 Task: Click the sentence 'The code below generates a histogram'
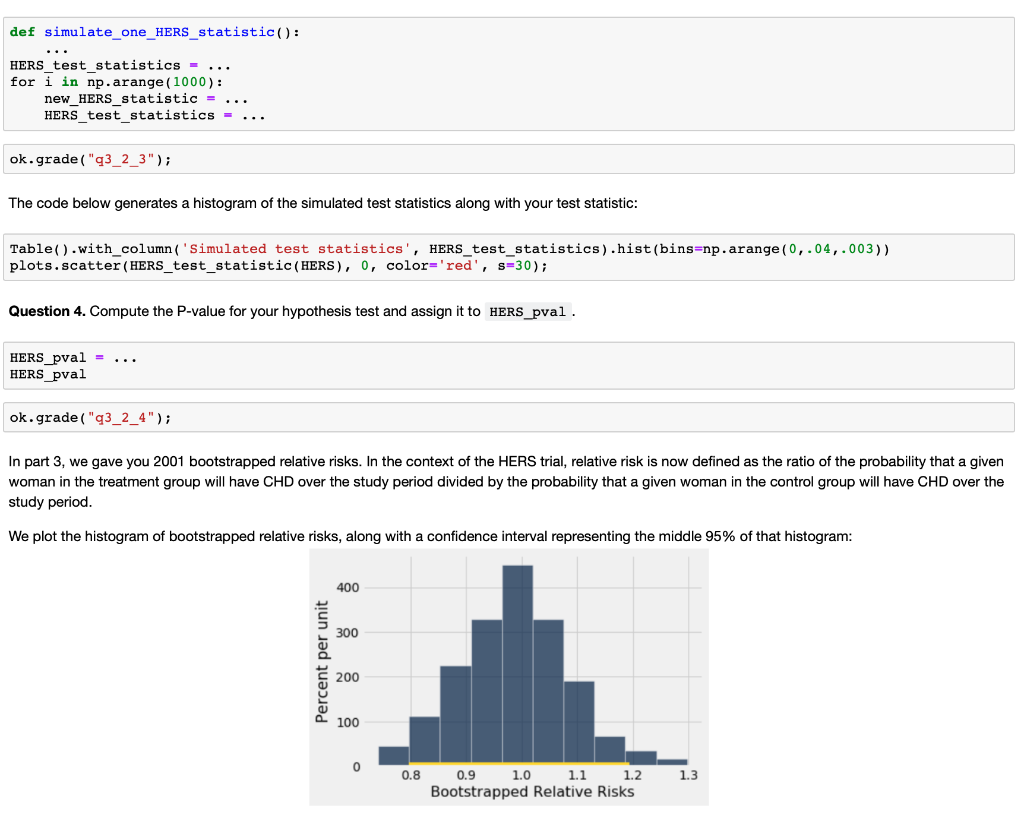[323, 203]
